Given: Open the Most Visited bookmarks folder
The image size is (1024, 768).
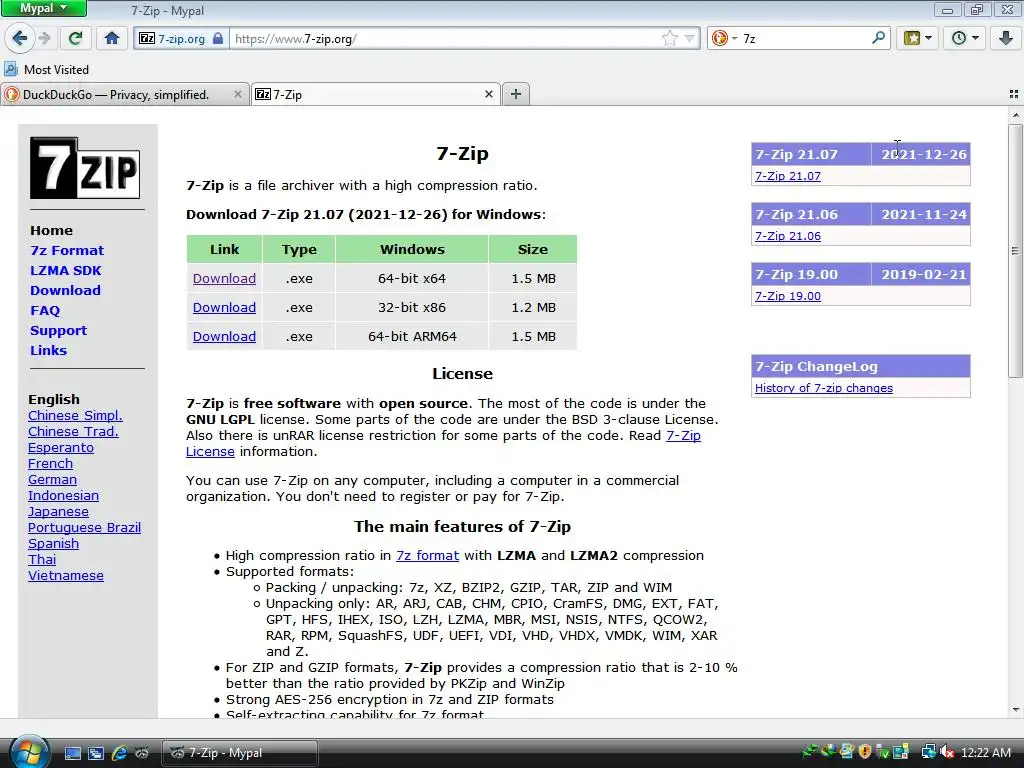Looking at the screenshot, I should tap(46, 69).
